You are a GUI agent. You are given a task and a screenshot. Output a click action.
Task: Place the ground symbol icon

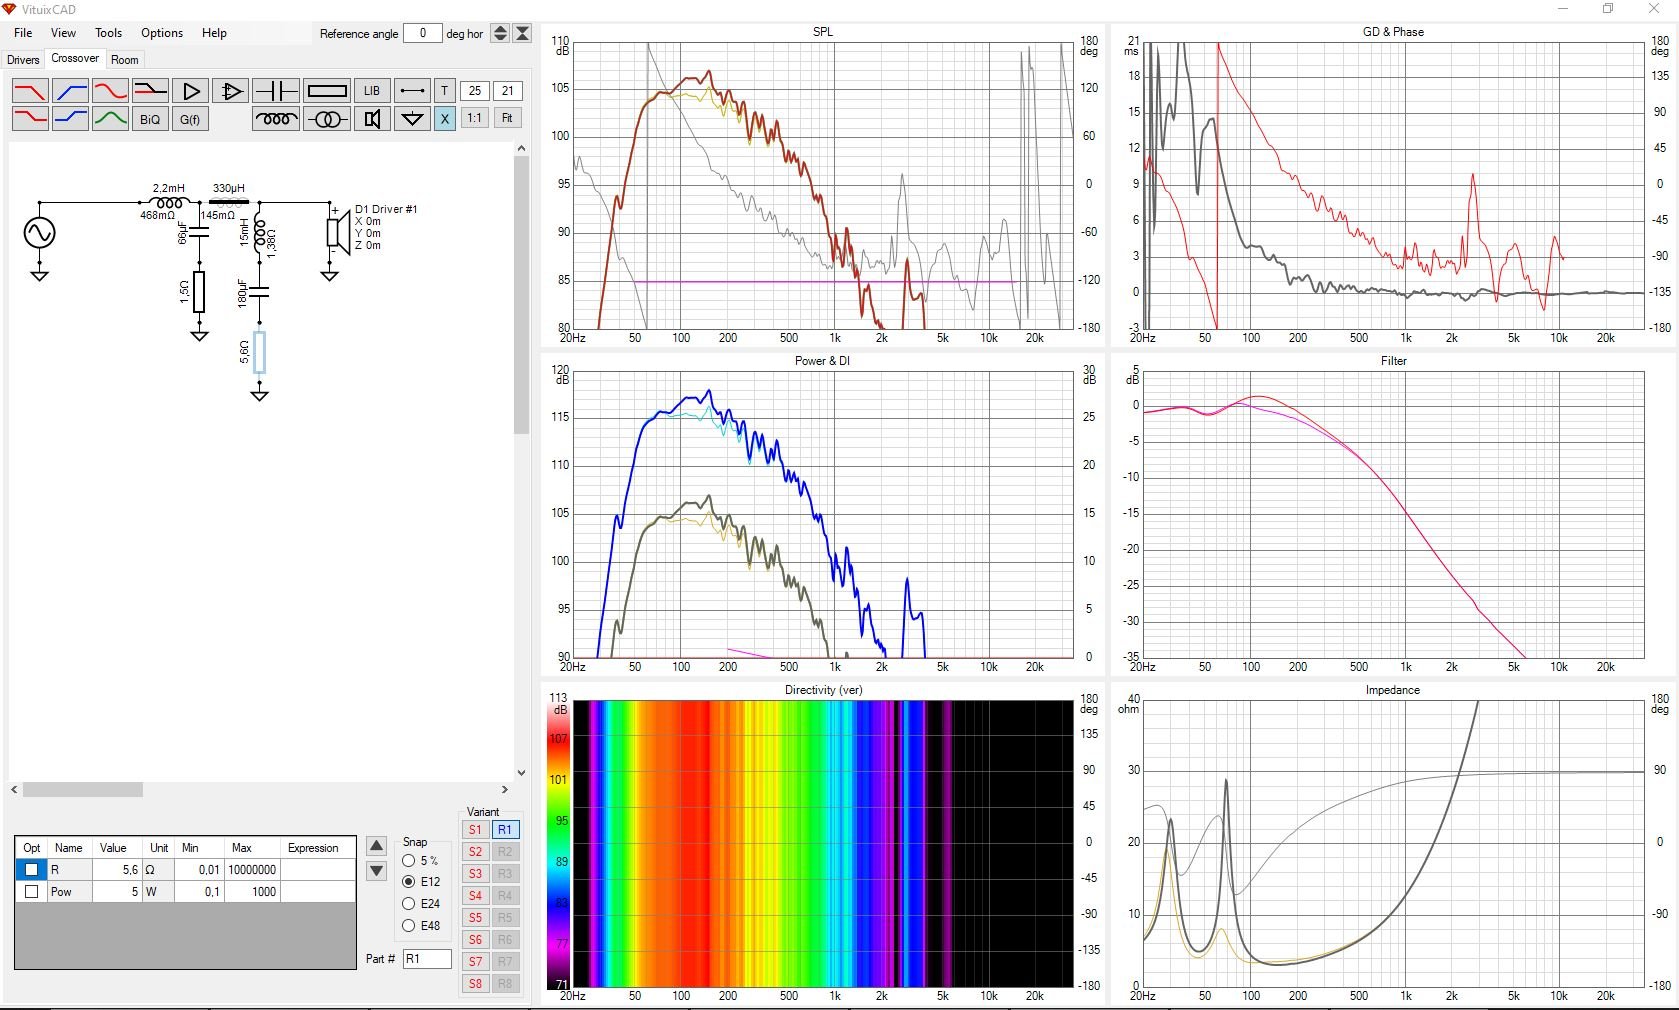[412, 119]
